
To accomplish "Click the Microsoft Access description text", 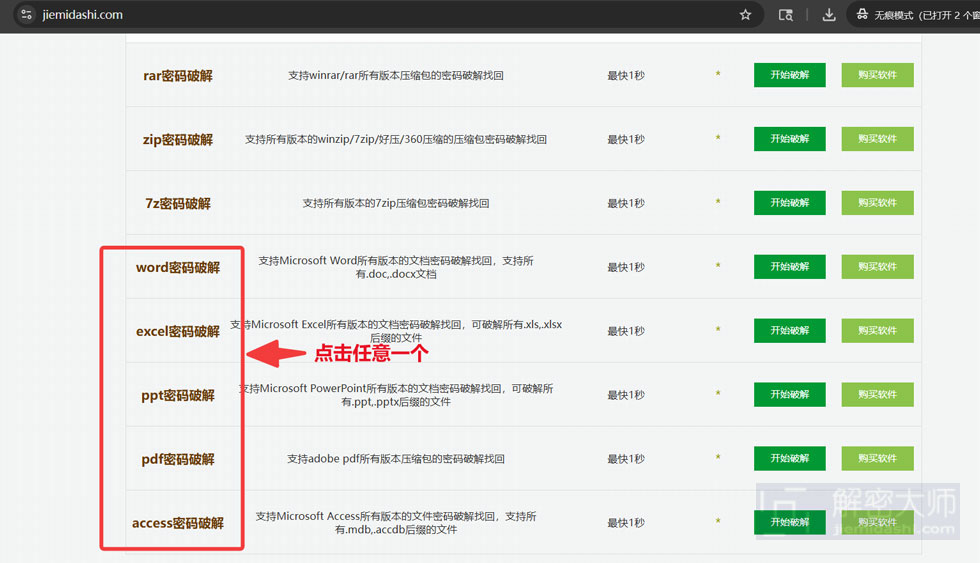I will click(x=396, y=523).
